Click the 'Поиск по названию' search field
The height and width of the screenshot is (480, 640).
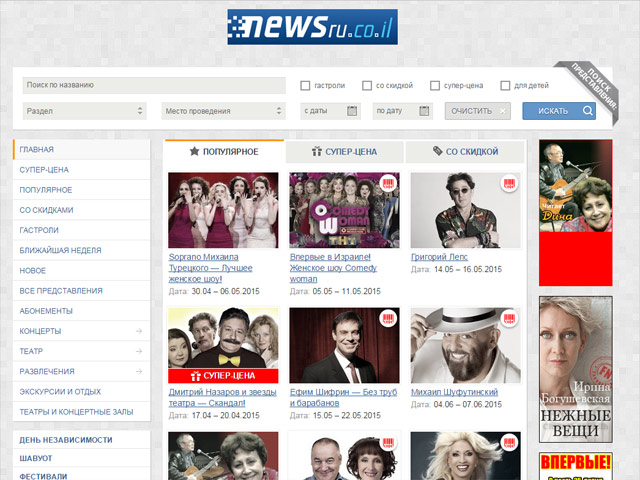click(154, 85)
